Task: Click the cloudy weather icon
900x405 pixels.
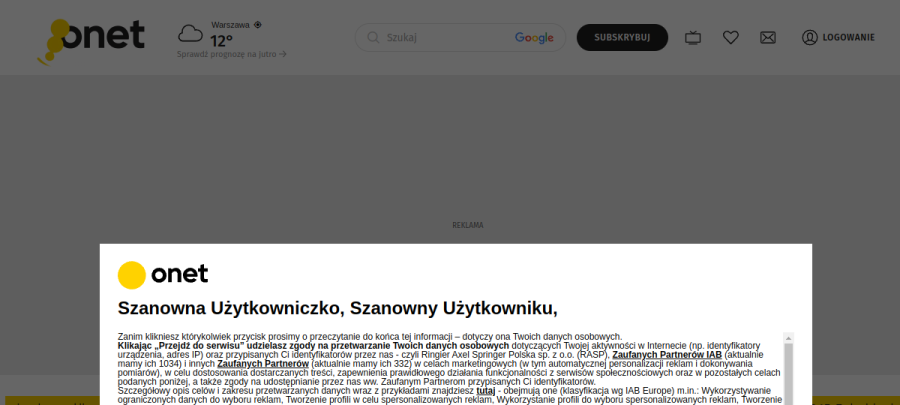Action: pos(190,33)
